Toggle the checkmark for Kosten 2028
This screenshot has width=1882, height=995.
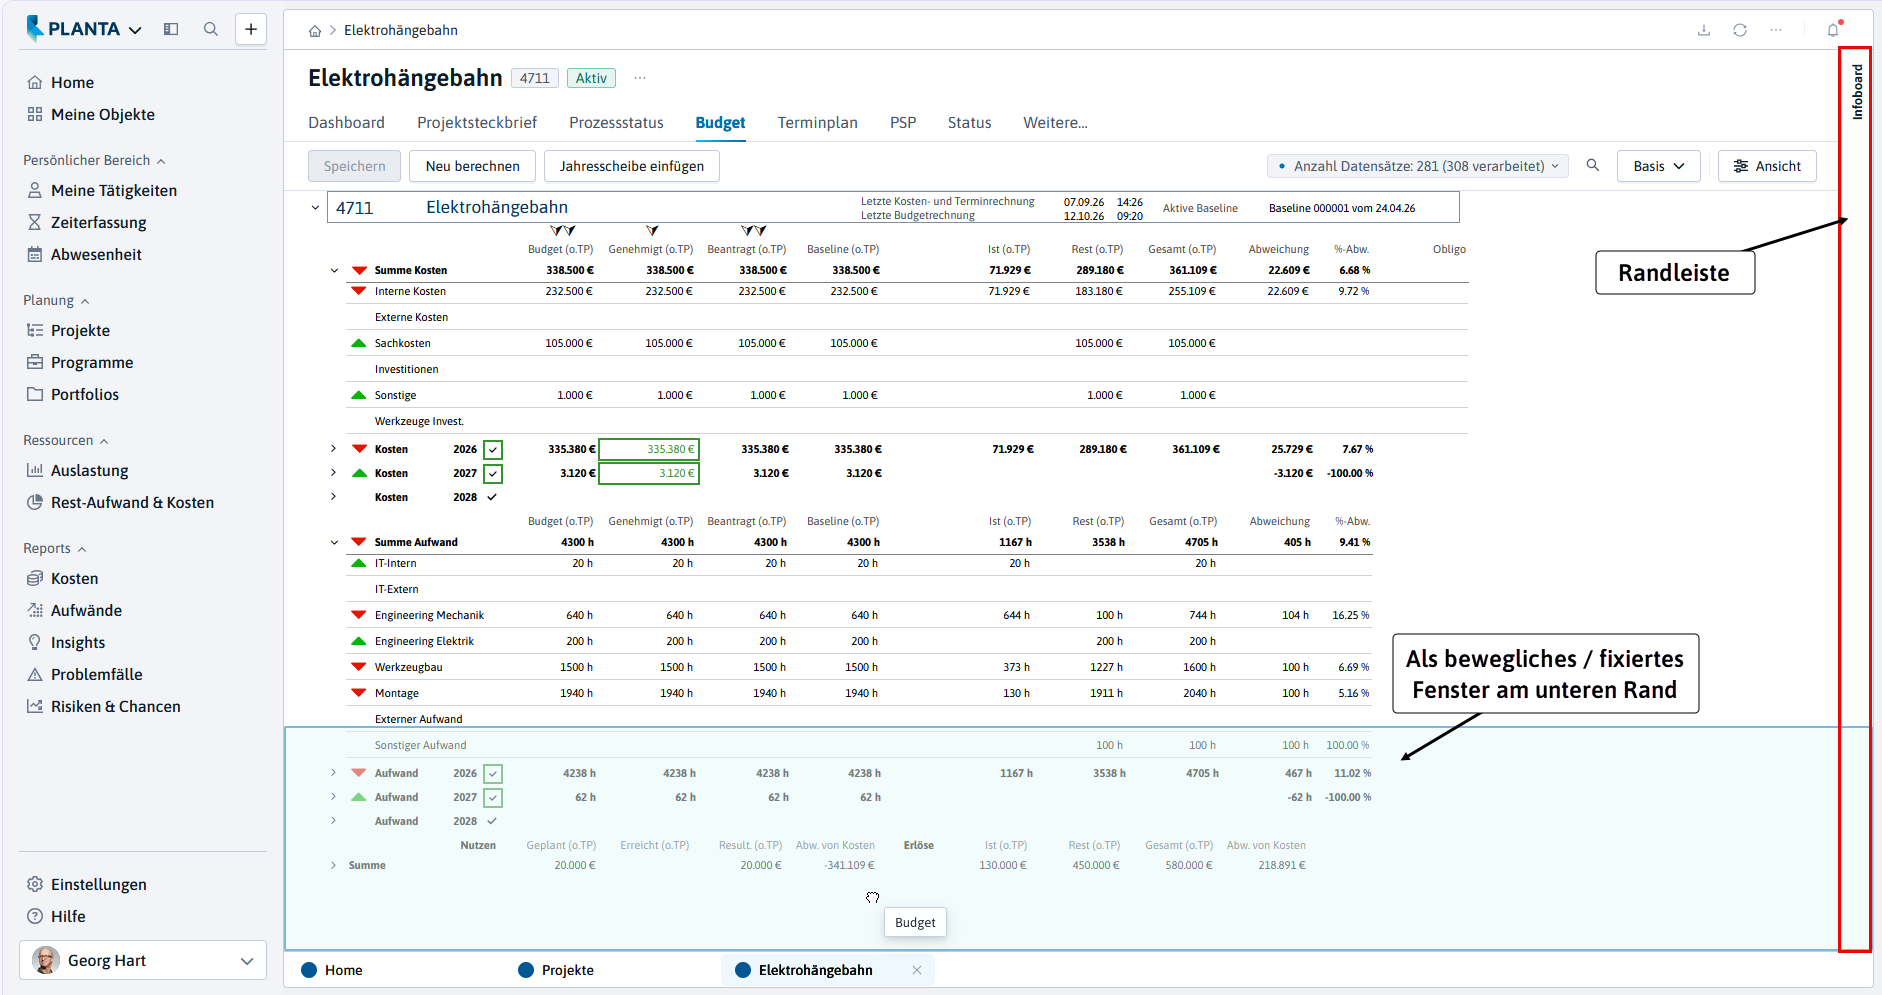(x=492, y=497)
